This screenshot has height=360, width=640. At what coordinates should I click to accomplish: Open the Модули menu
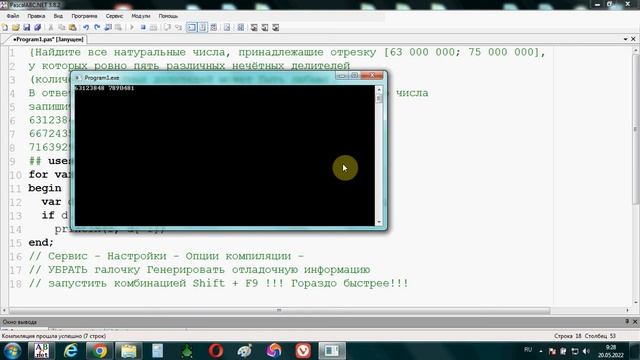(140, 16)
